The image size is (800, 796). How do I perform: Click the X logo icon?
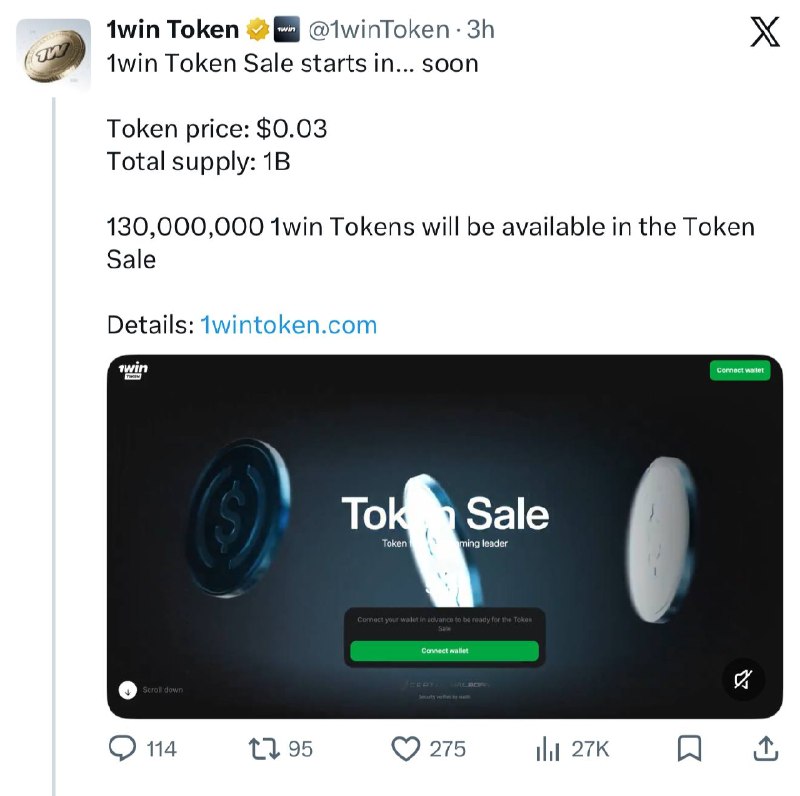pyautogui.click(x=765, y=32)
